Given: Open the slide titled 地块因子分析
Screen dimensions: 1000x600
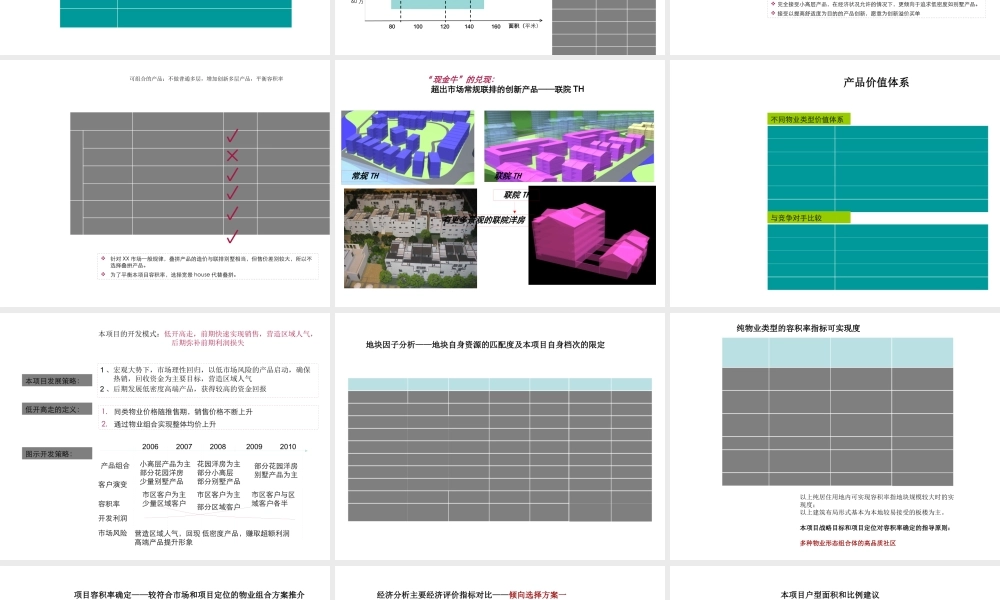Looking at the screenshot, I should (500, 436).
